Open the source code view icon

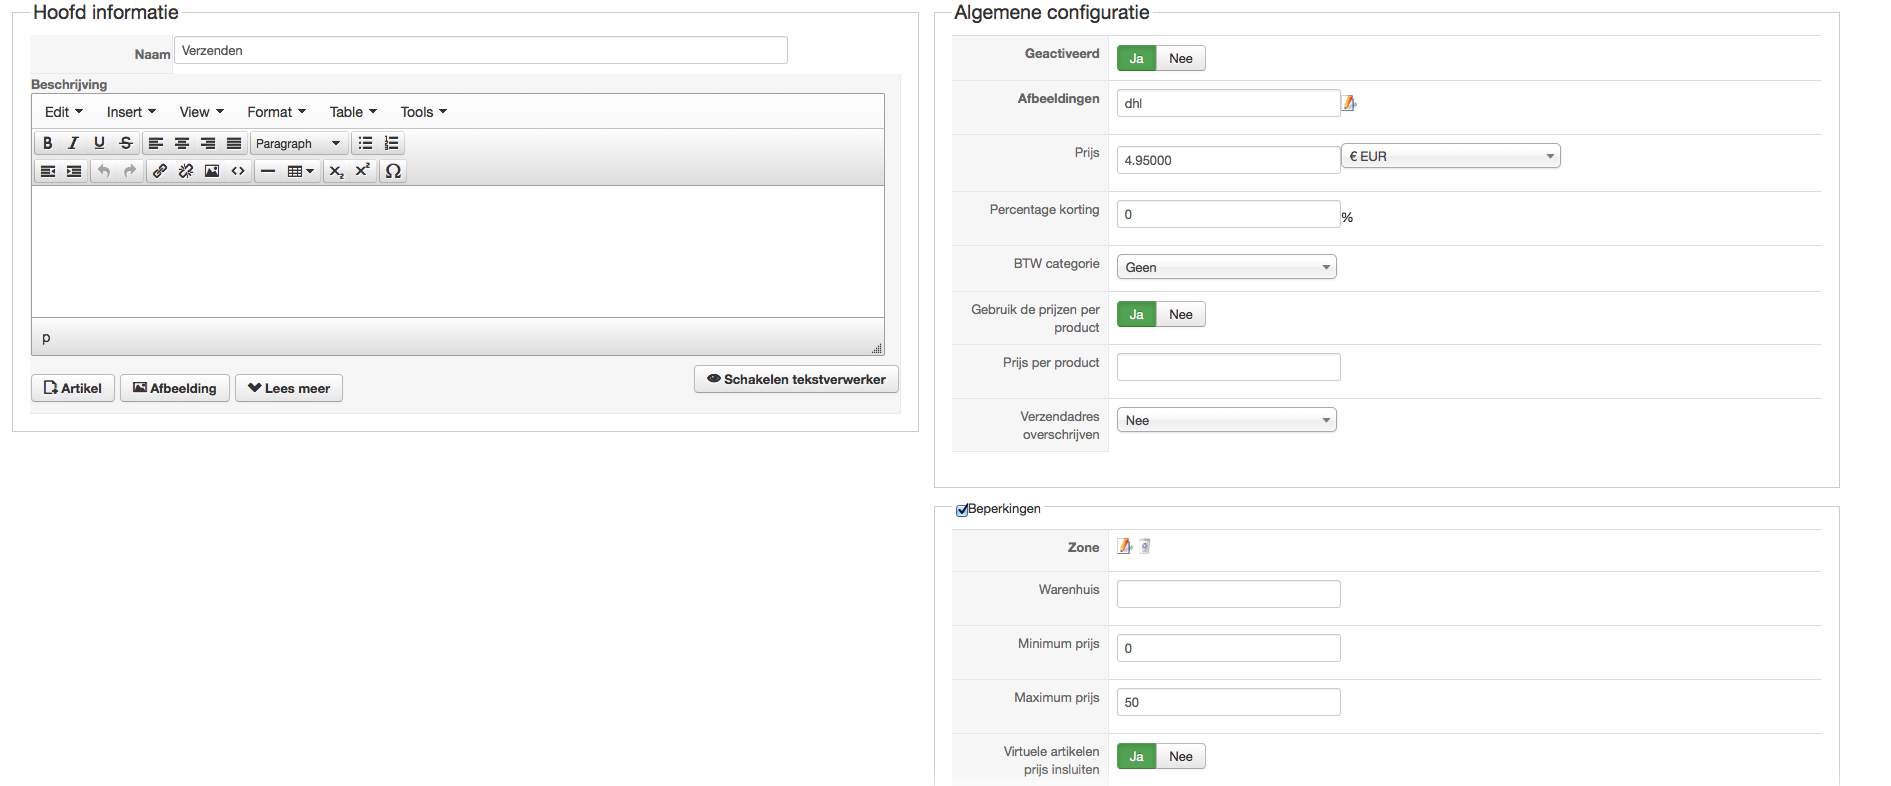pyautogui.click(x=238, y=171)
